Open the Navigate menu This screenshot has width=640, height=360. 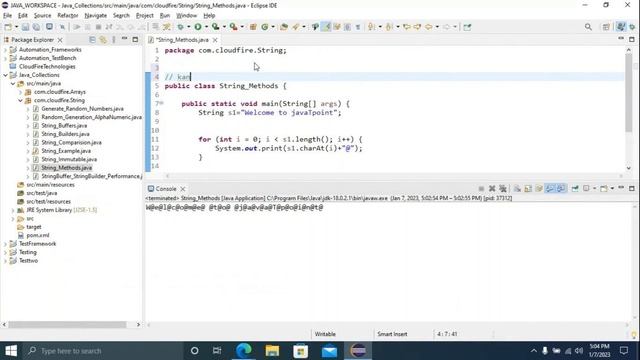tap(96, 16)
